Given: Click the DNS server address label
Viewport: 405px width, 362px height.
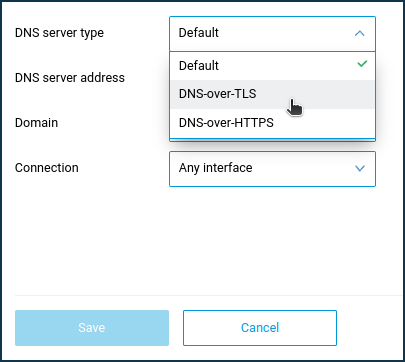Looking at the screenshot, I should click(70, 78).
